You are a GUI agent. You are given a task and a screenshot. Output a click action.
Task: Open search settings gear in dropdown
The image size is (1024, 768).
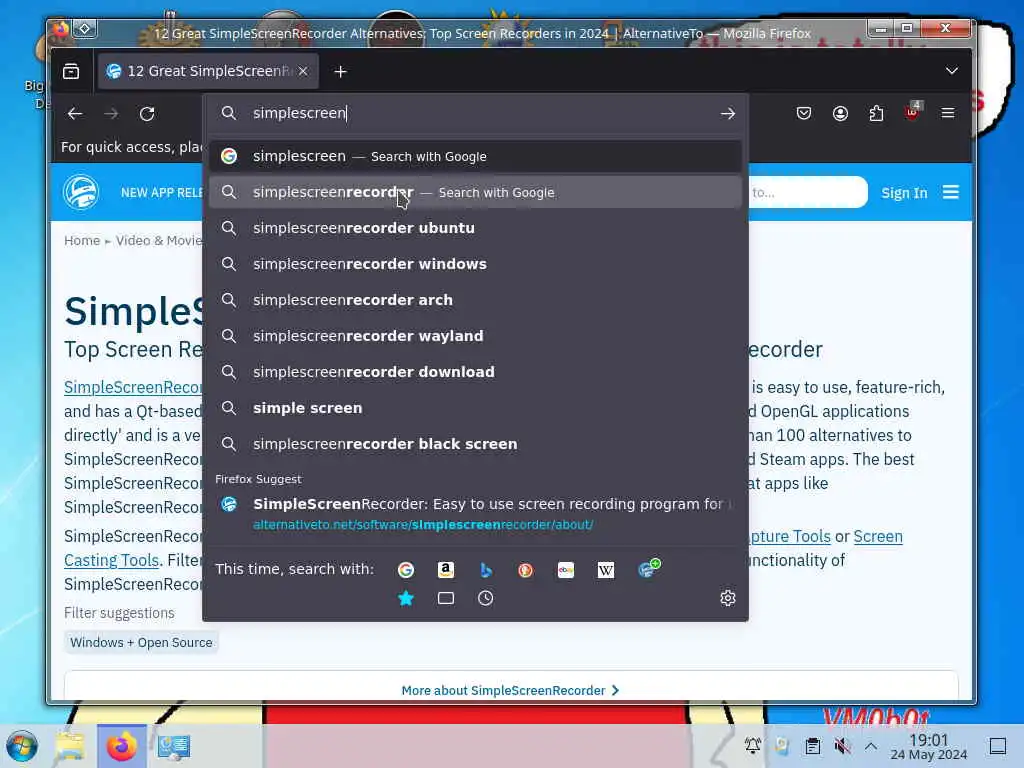(x=728, y=598)
